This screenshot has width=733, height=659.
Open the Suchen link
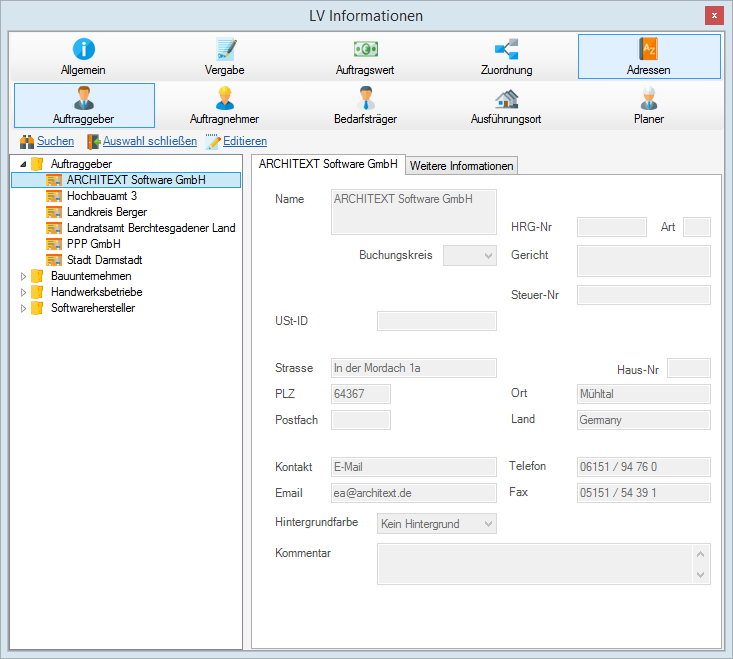(x=56, y=141)
